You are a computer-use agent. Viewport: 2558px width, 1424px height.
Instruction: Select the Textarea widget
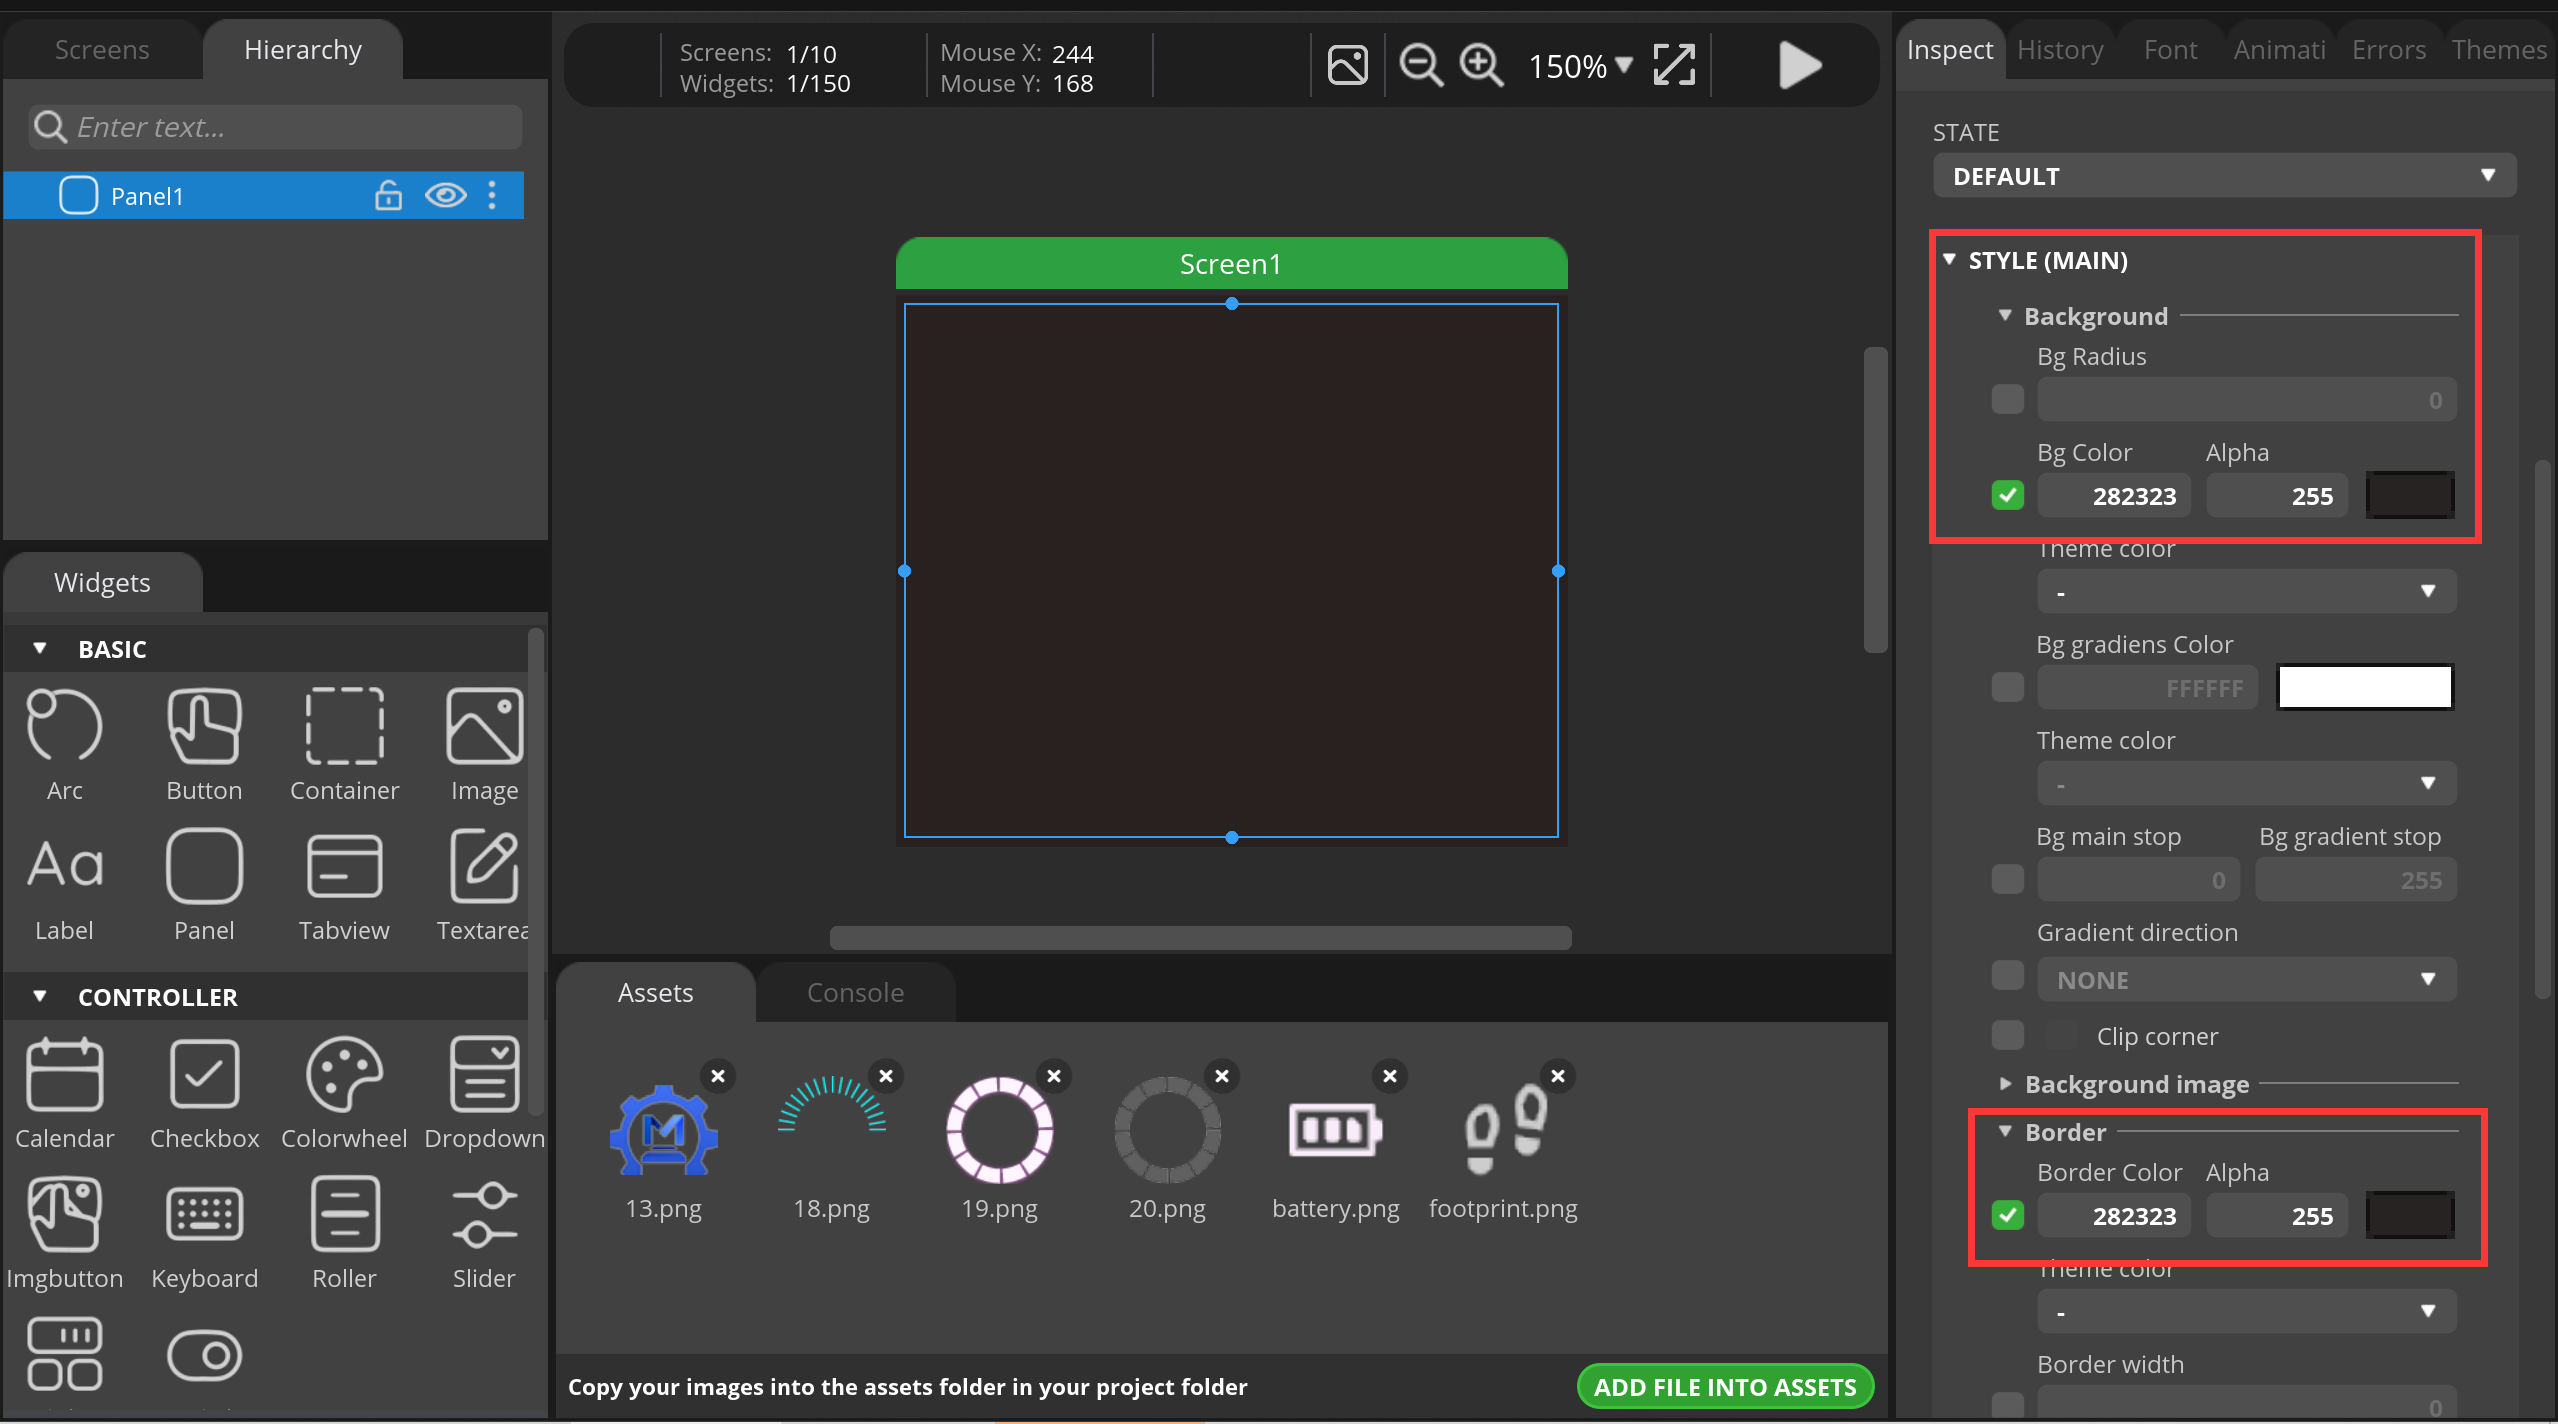coord(484,884)
